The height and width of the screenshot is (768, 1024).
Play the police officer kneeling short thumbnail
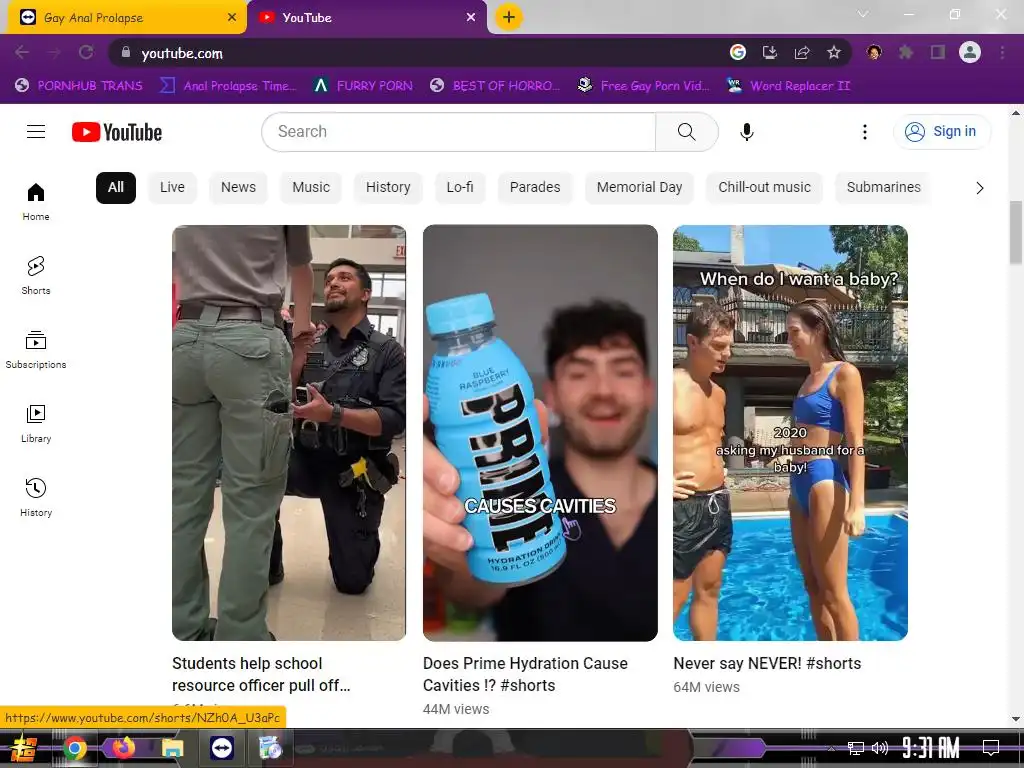coord(289,432)
